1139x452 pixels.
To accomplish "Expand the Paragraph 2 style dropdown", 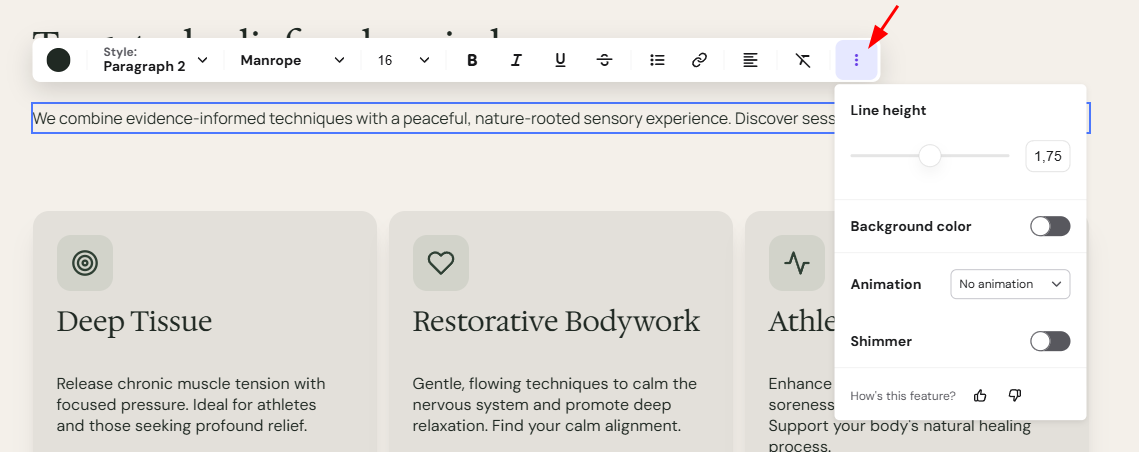I will tap(155, 60).
